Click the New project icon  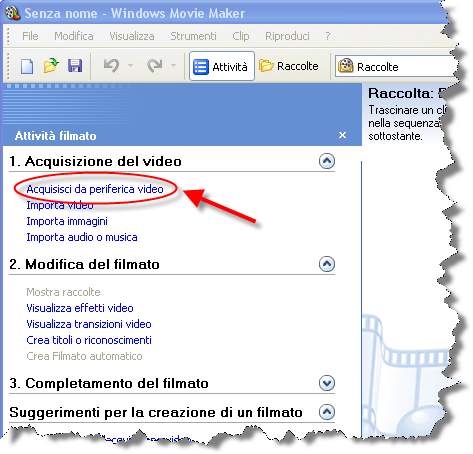coord(27,66)
